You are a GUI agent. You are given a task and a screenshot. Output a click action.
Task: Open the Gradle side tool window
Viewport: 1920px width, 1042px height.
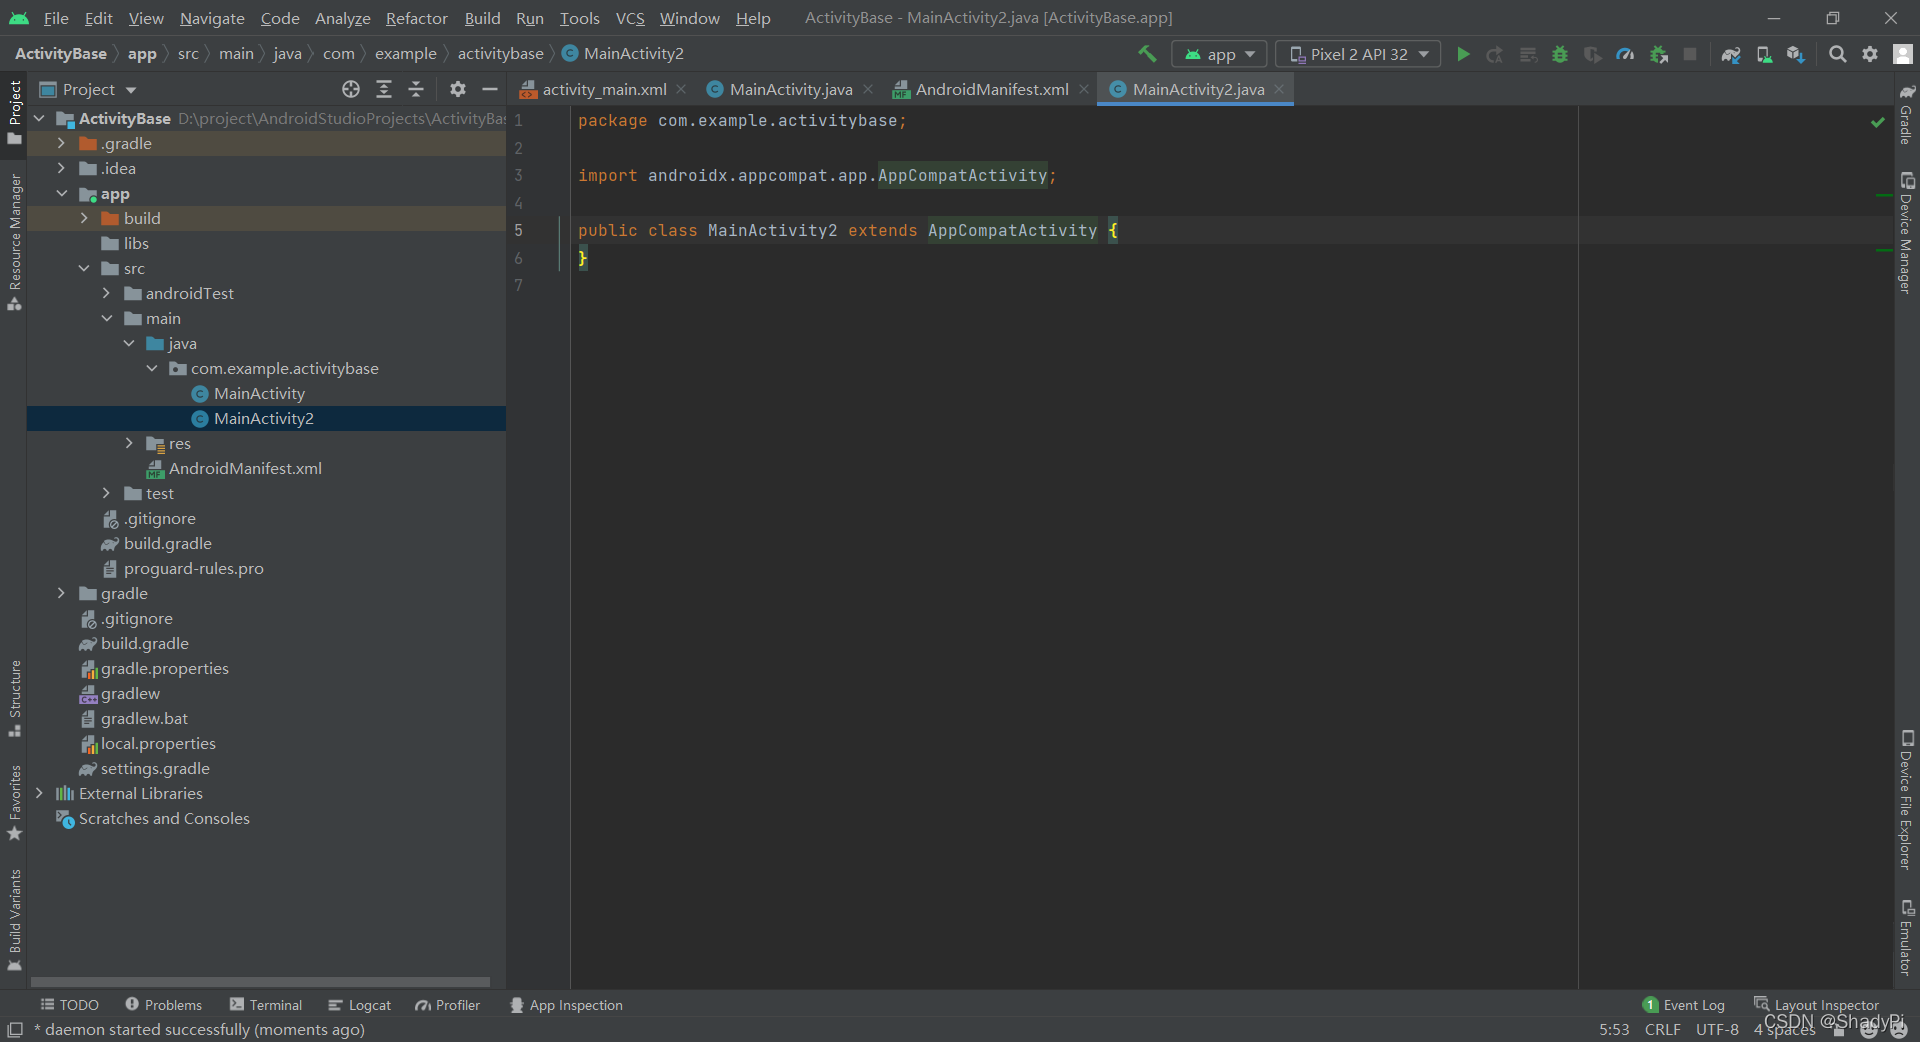1907,114
